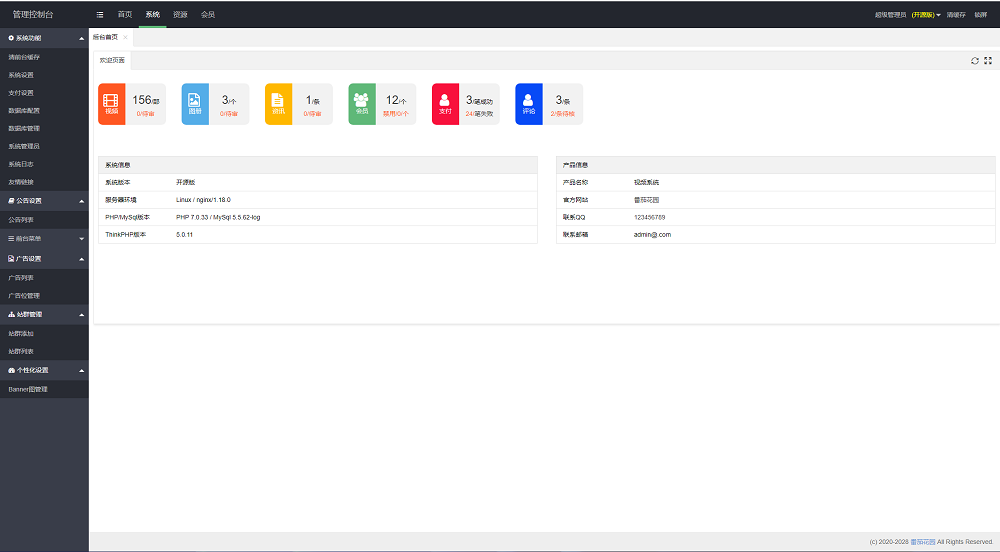Open 清前台缓存 in sidebar
Viewport: 1000px width, 552px height.
[x=24, y=57]
